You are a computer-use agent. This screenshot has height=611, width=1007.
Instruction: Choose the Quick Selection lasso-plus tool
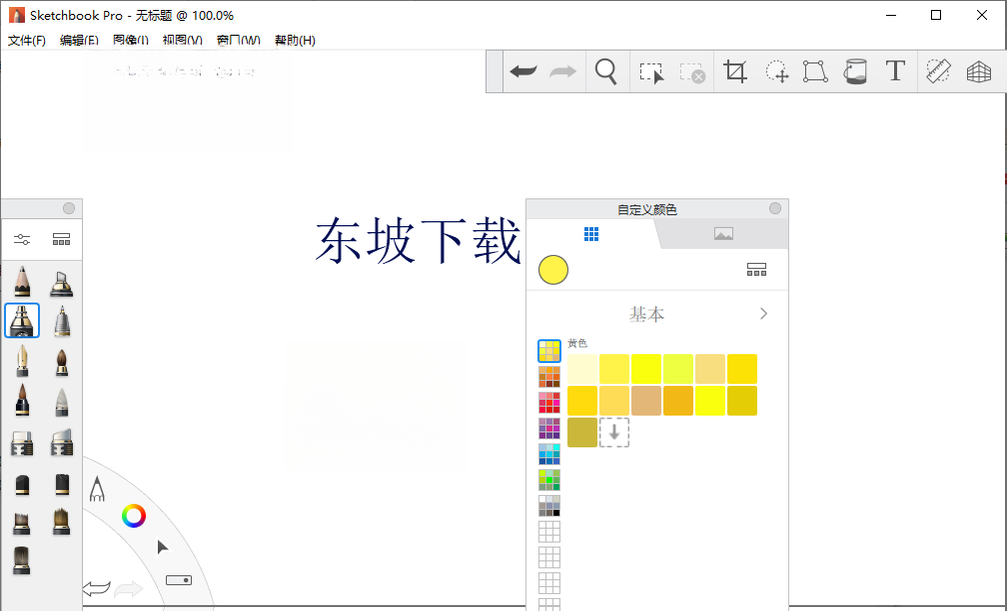tap(776, 71)
